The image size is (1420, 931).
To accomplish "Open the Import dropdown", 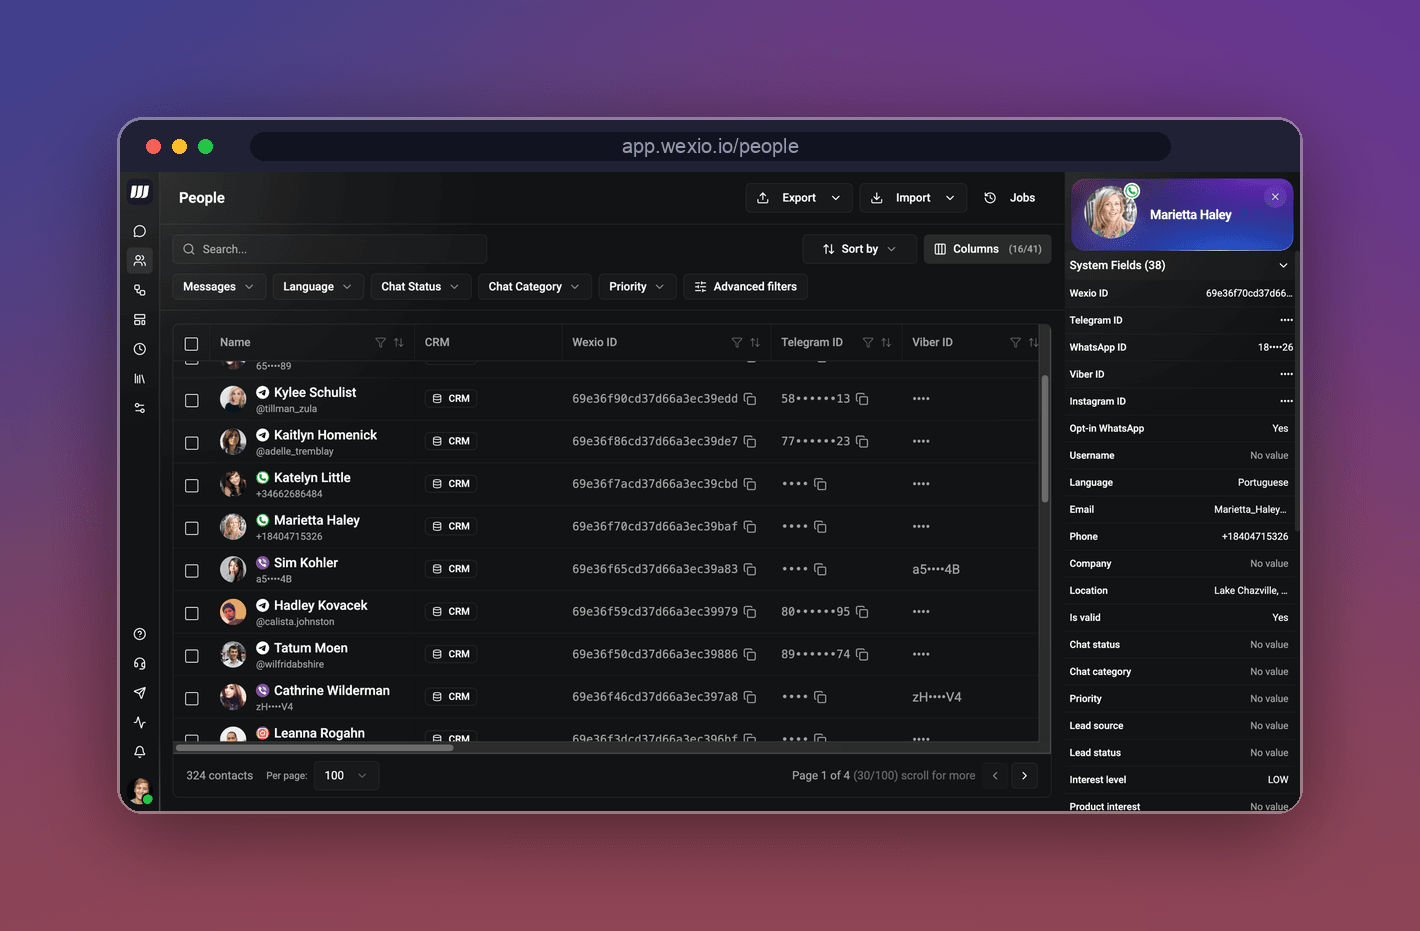I will click(x=913, y=198).
